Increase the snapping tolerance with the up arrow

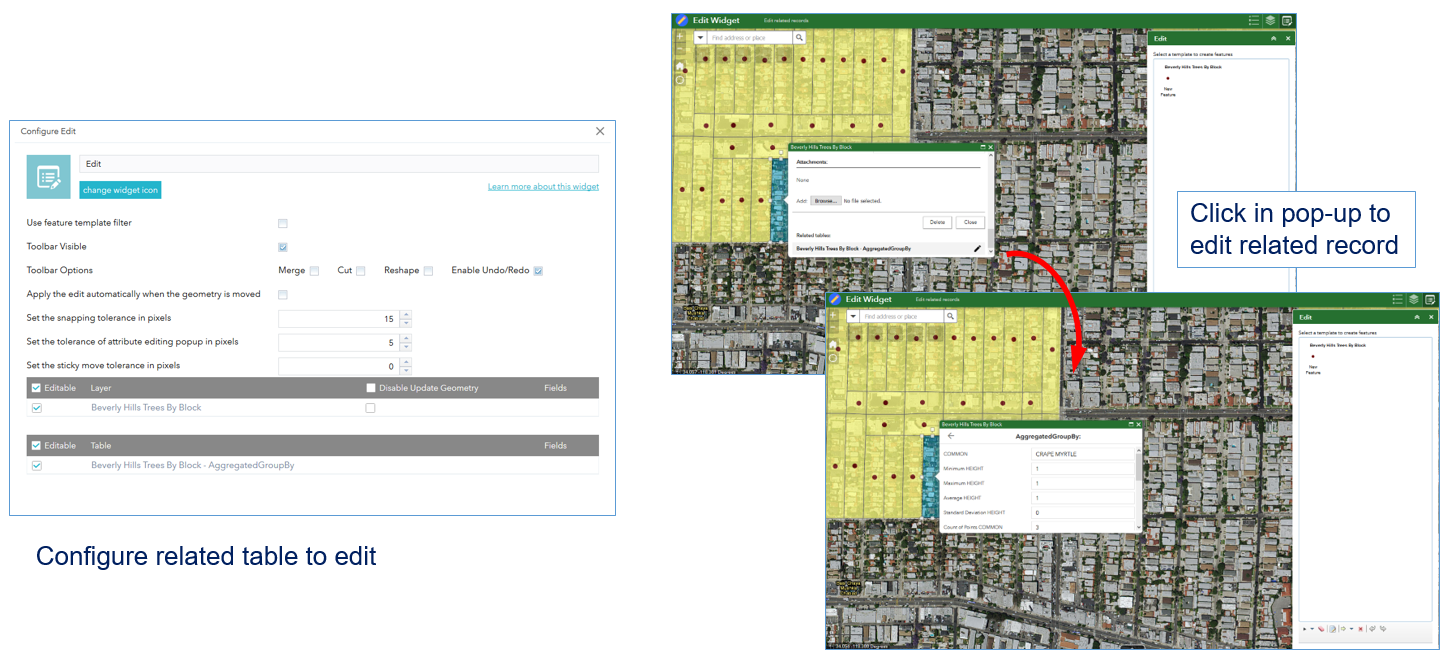click(x=405, y=315)
